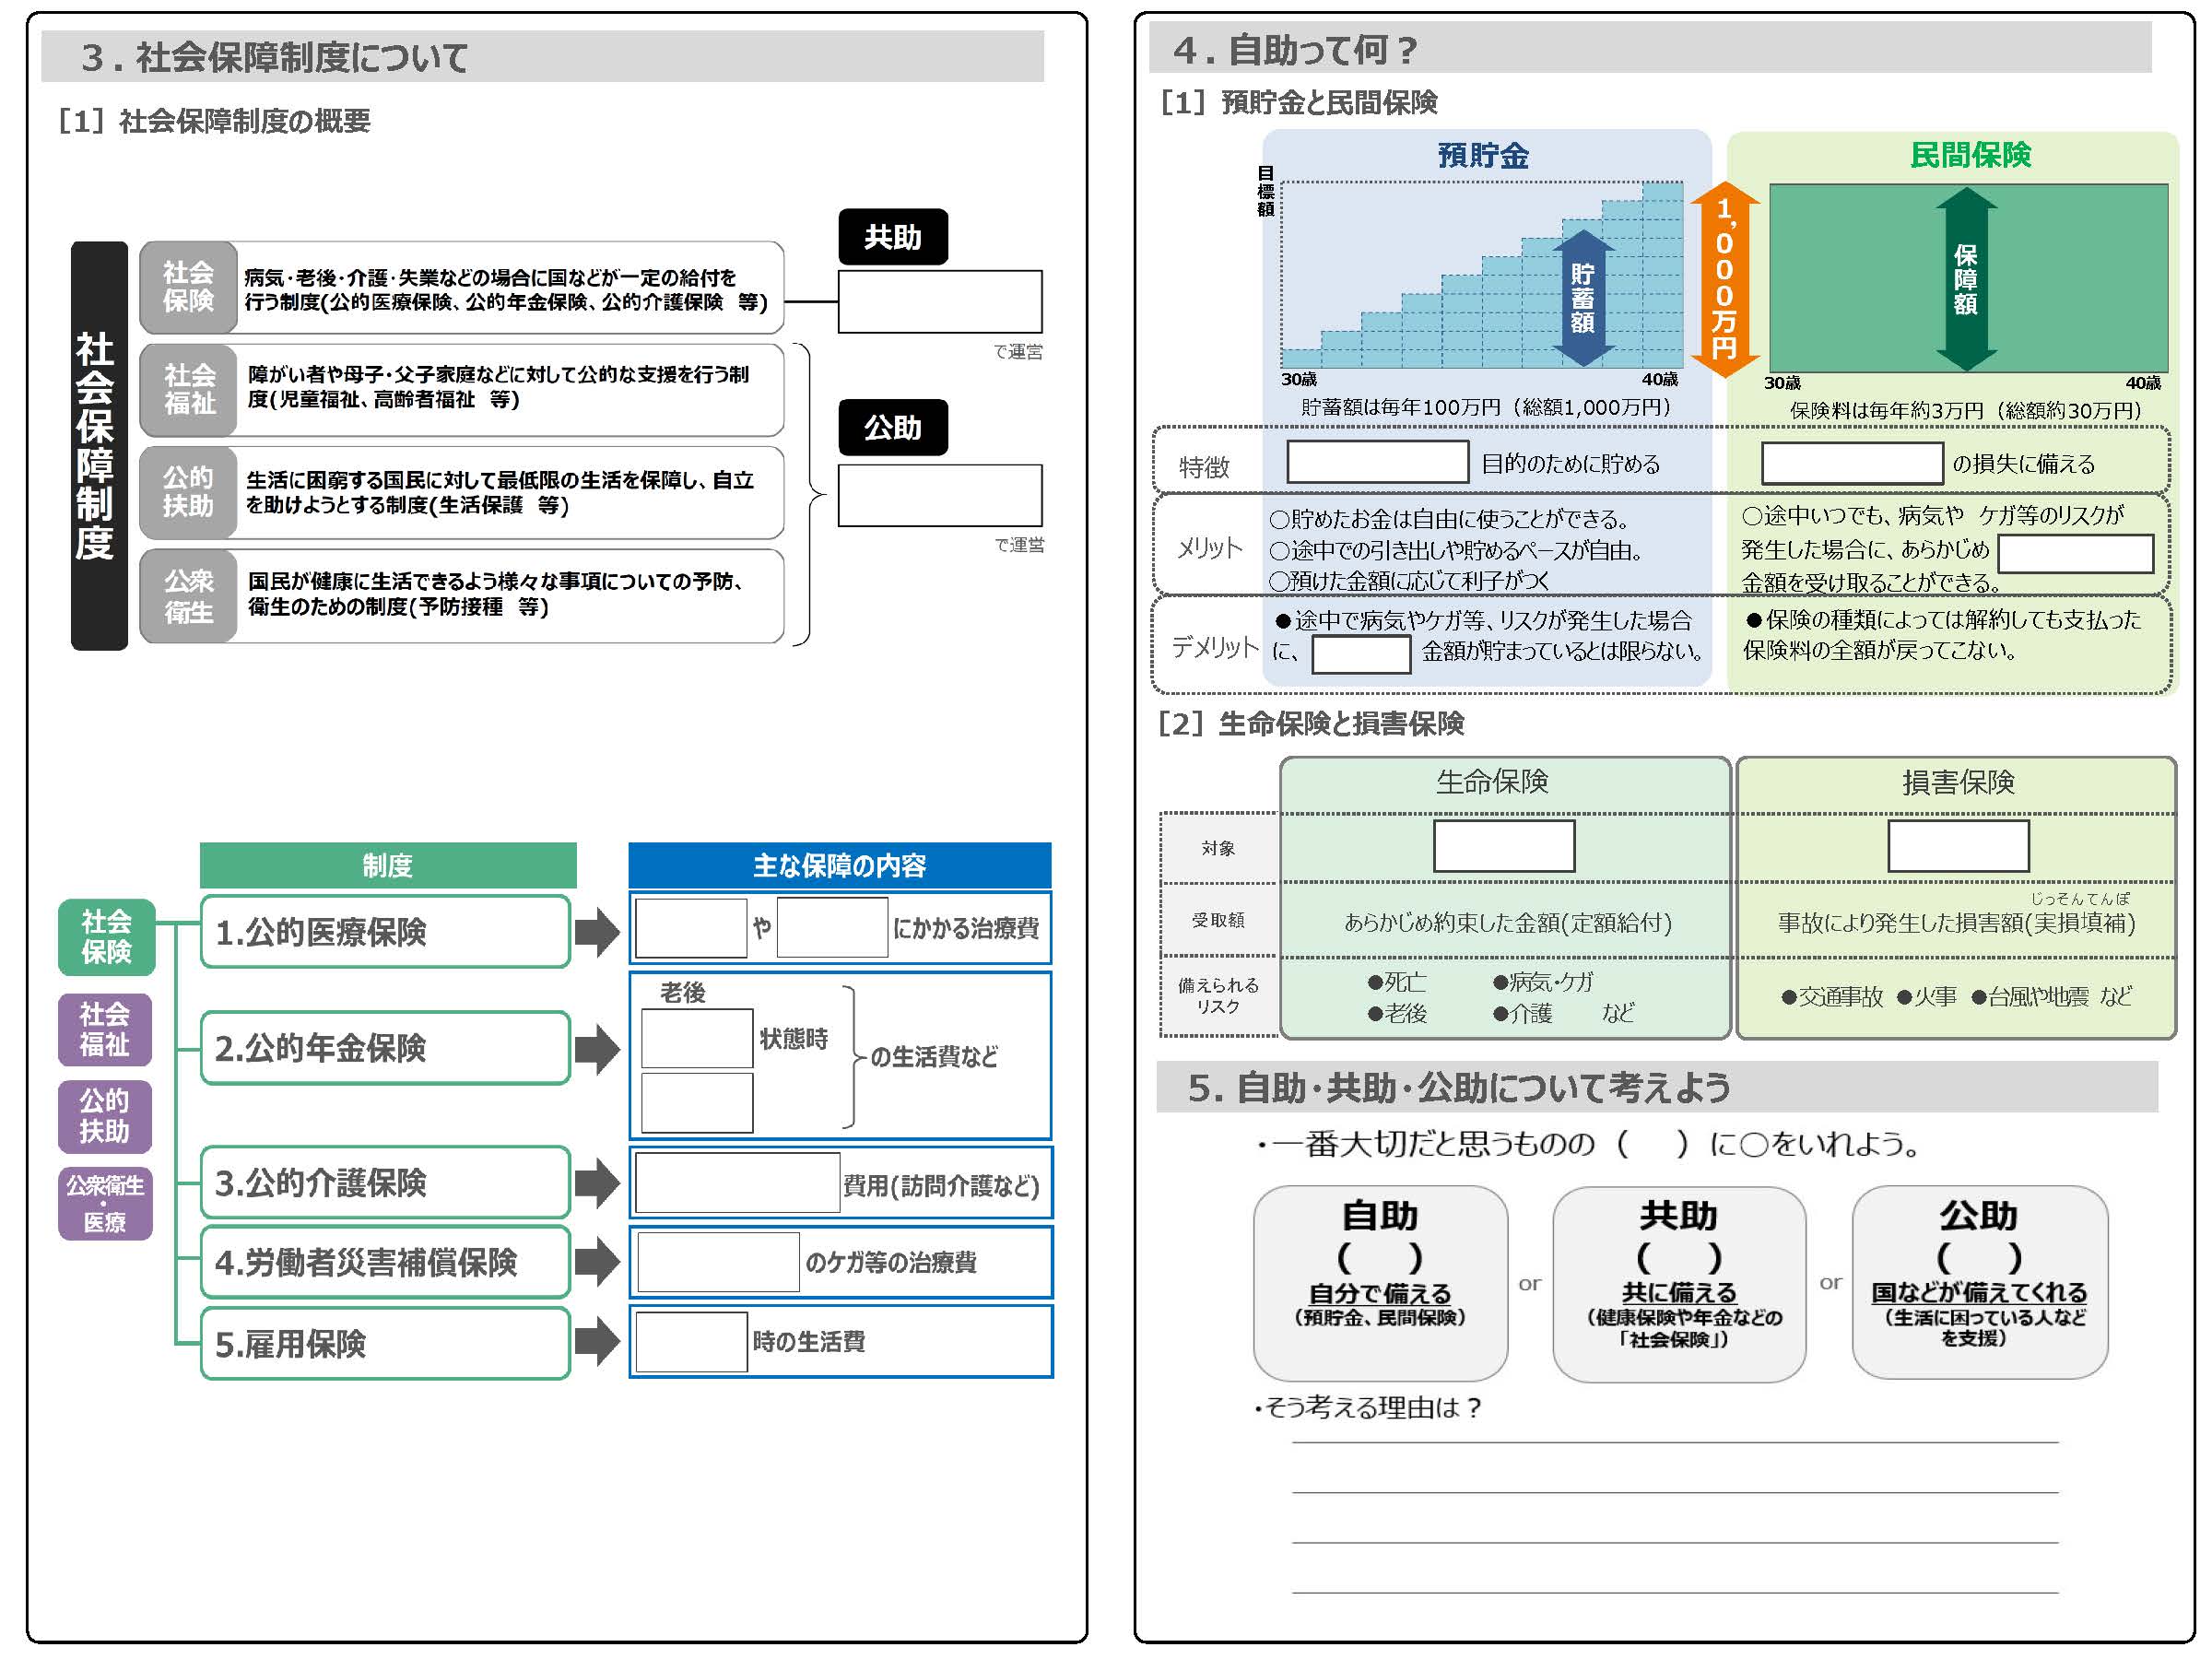2212x1659 pixels.
Task: Click the 損害保険 column header
Action: point(1957,783)
